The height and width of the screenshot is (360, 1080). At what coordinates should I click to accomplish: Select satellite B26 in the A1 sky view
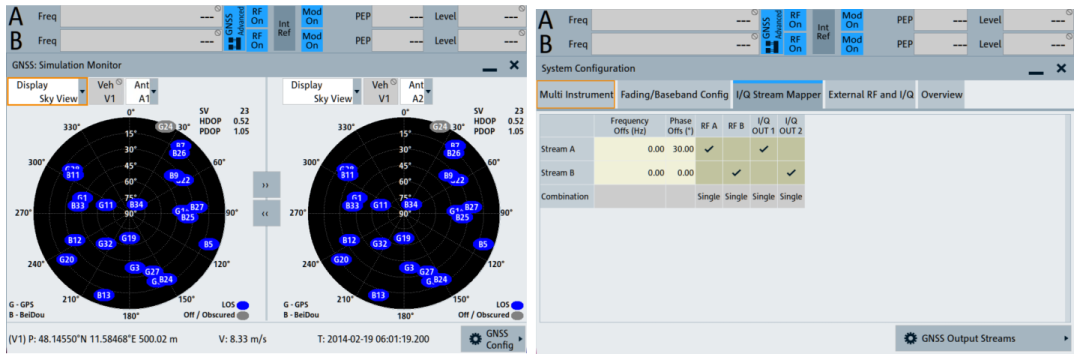point(180,153)
